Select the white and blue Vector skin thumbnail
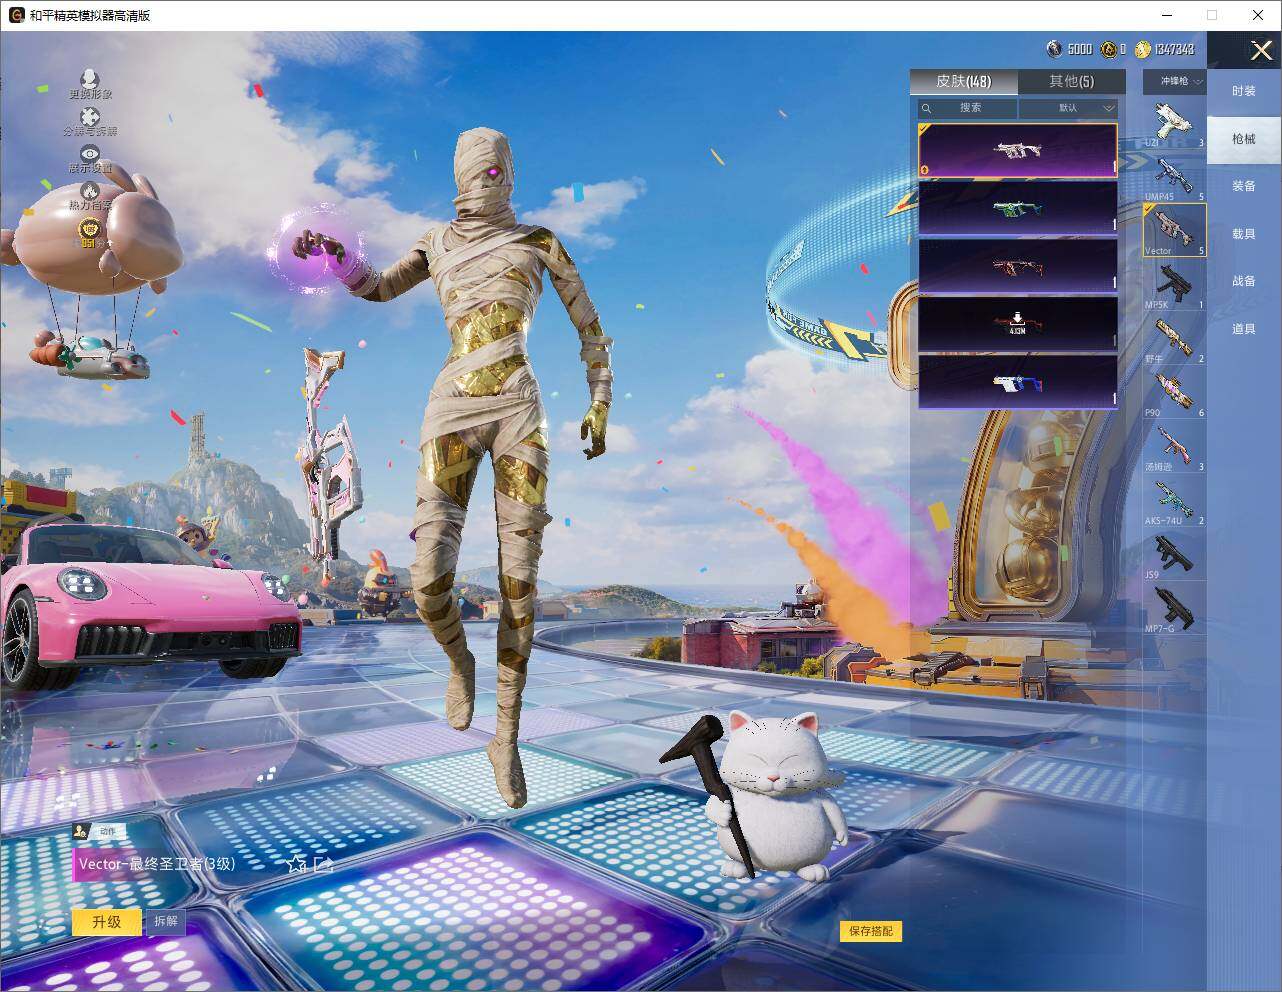The image size is (1282, 992). 1018,382
